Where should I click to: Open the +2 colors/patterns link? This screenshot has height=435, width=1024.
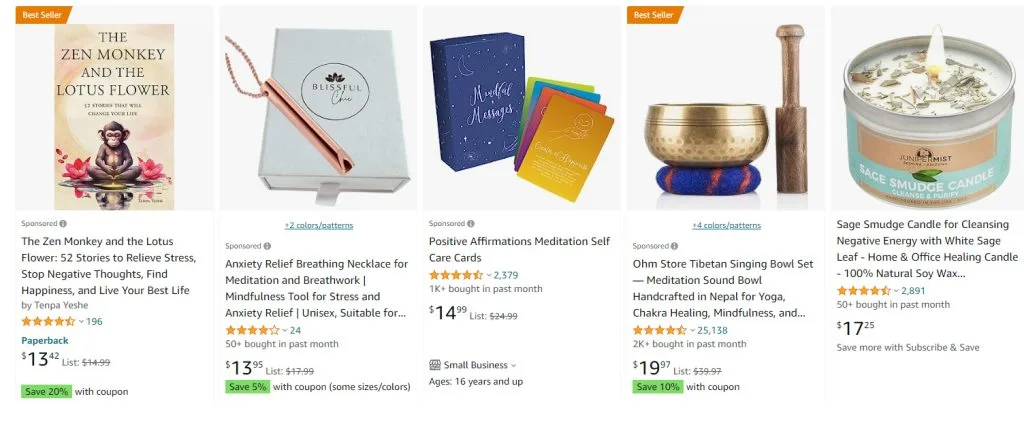tap(319, 225)
